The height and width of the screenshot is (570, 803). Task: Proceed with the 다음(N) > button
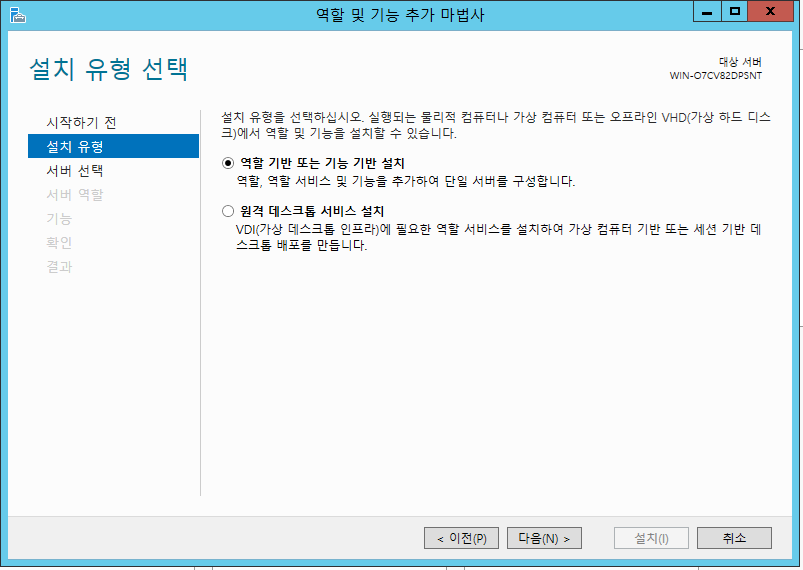click(x=544, y=538)
